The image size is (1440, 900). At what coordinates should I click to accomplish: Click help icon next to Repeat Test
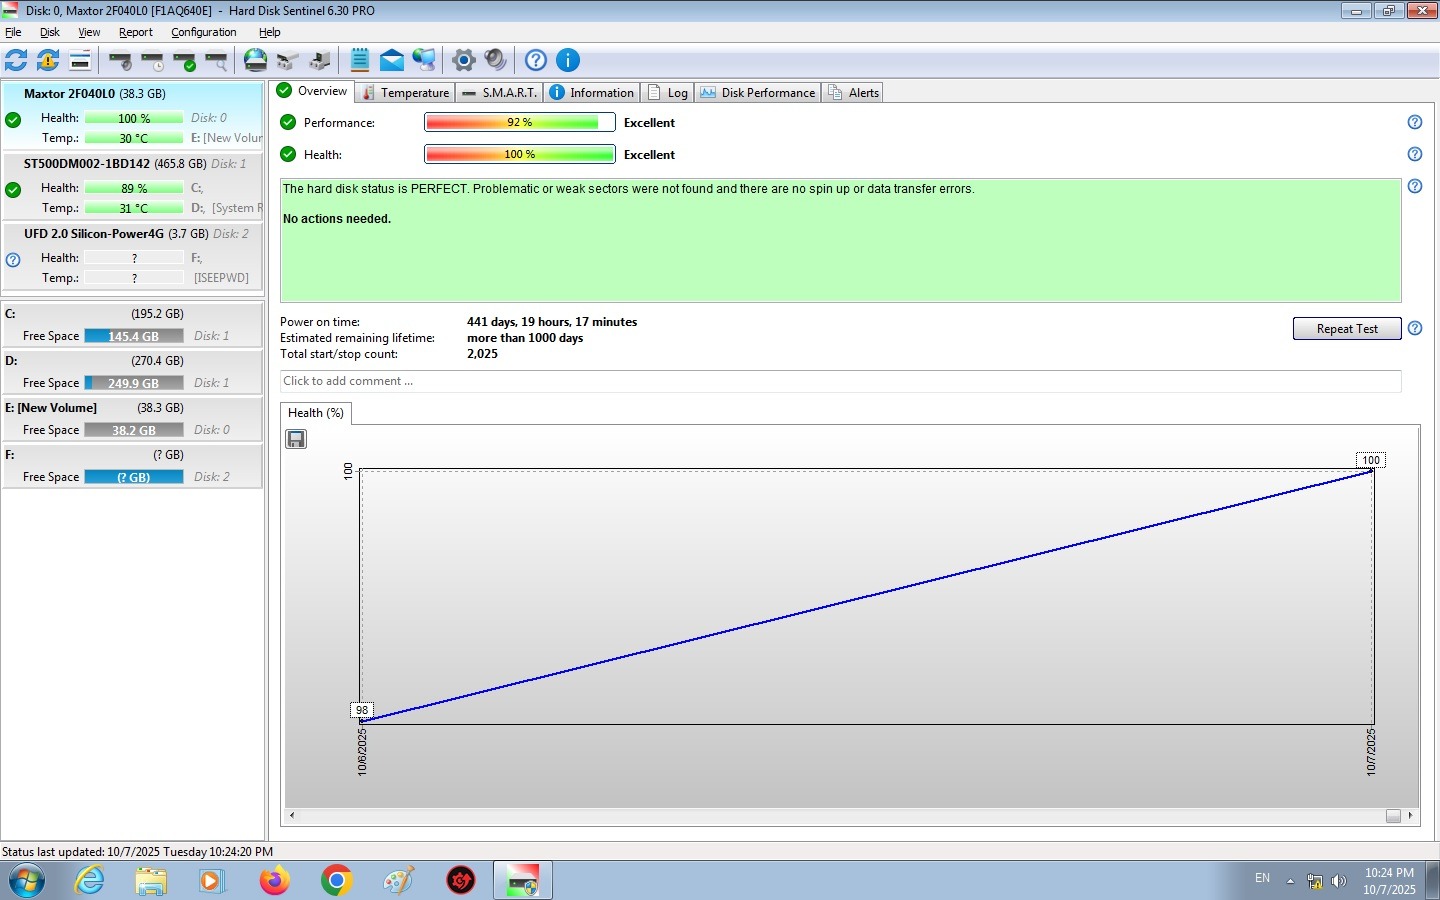1415,328
